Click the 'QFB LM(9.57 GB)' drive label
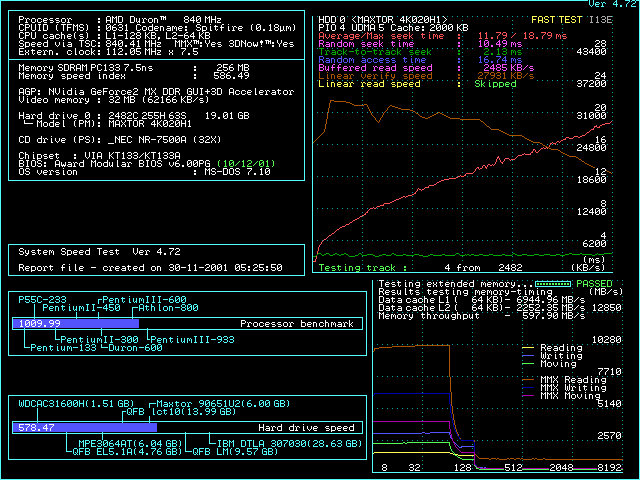Viewport: 640px width, 480px height. (235, 452)
